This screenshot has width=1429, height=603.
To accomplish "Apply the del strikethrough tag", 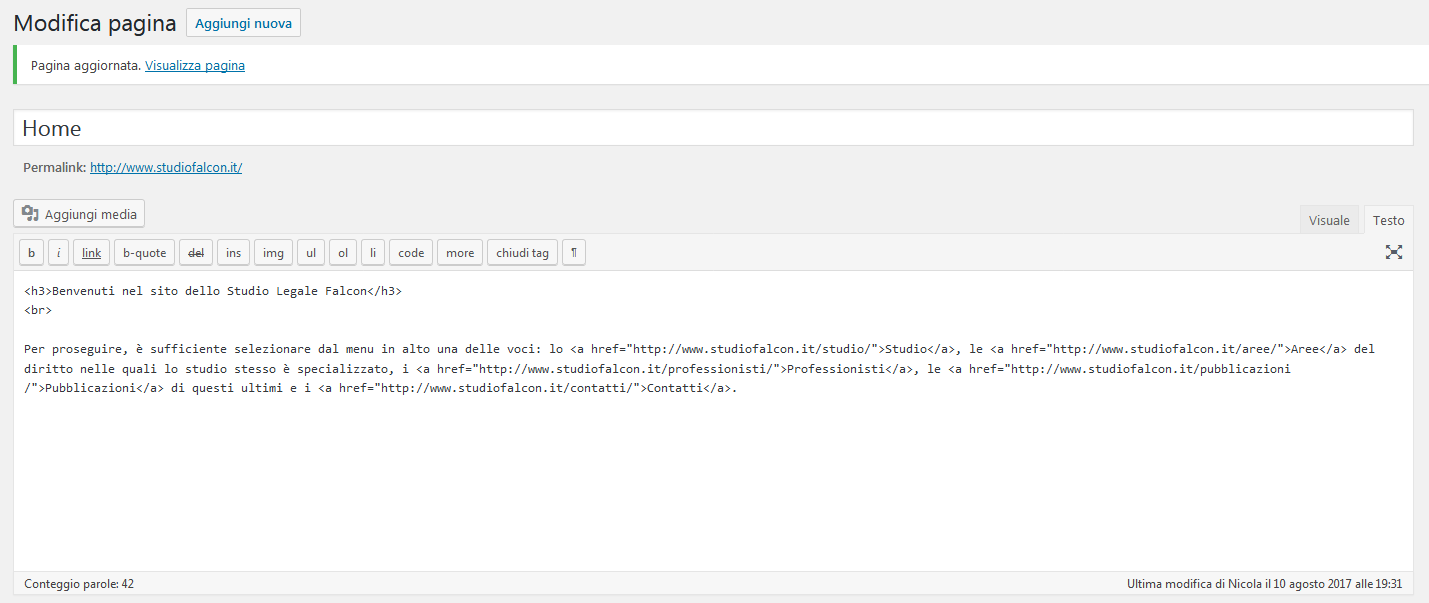I will 196,253.
